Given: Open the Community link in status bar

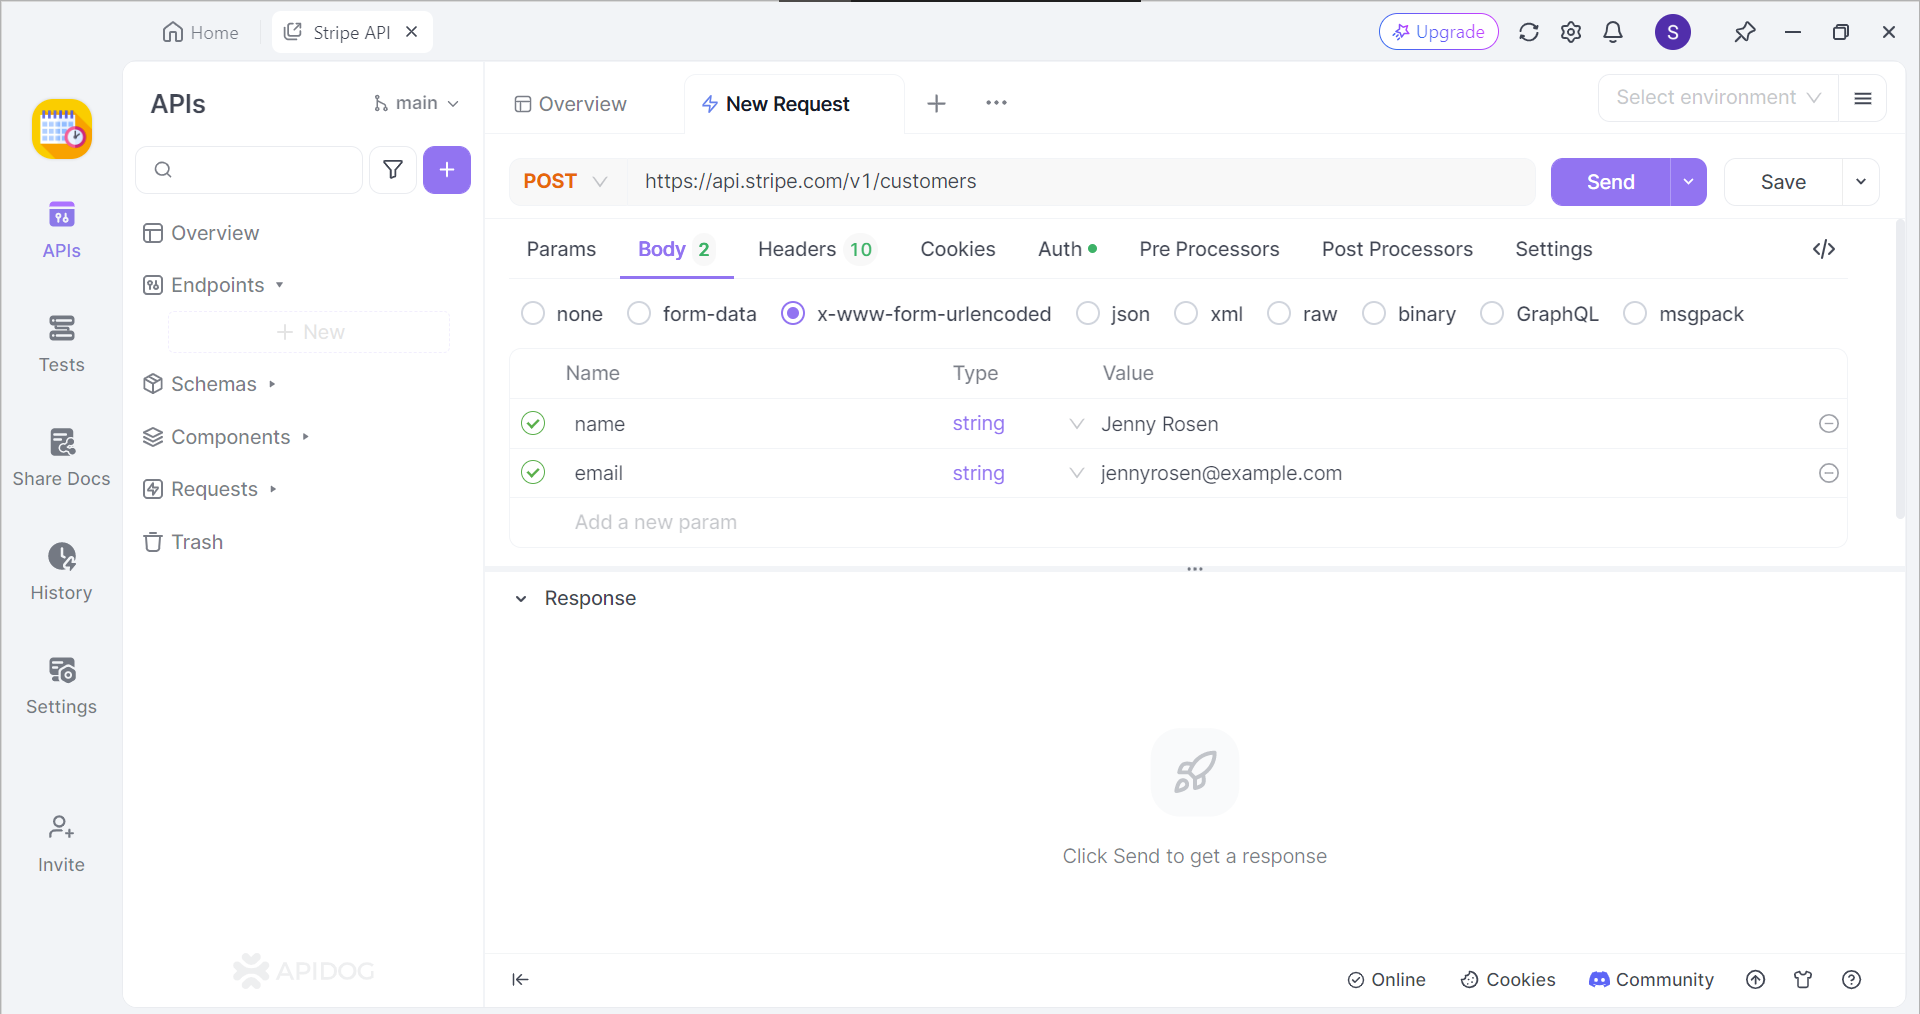Looking at the screenshot, I should [1651, 980].
